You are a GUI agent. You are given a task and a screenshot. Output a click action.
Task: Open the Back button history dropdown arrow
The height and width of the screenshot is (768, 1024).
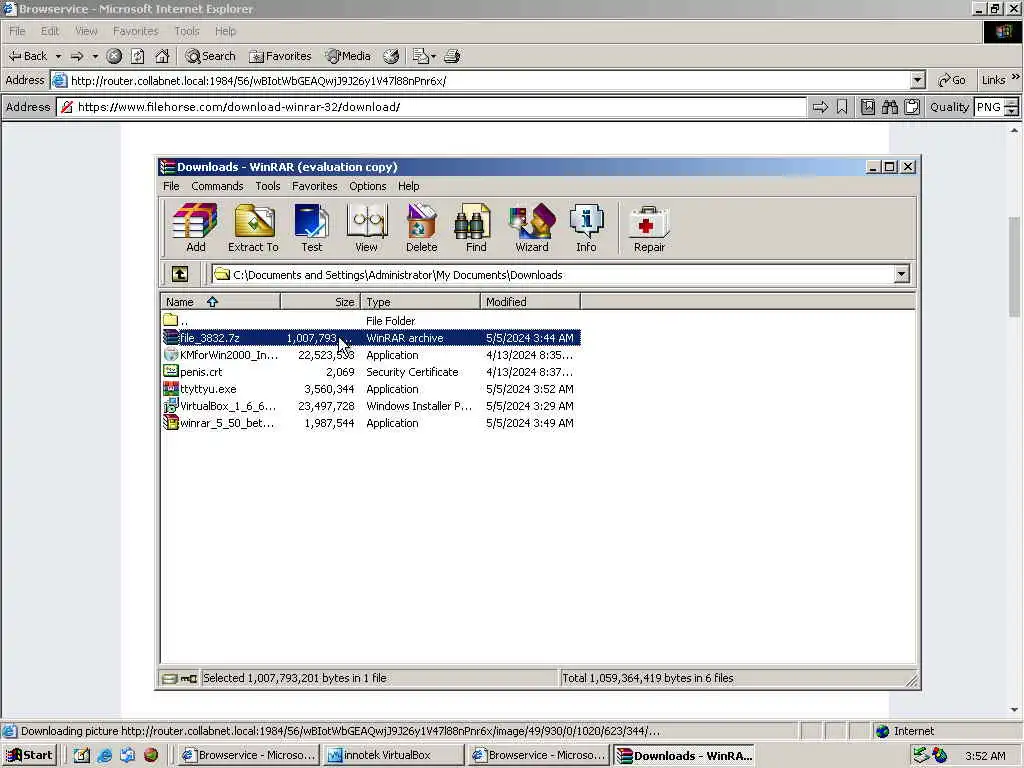click(58, 56)
